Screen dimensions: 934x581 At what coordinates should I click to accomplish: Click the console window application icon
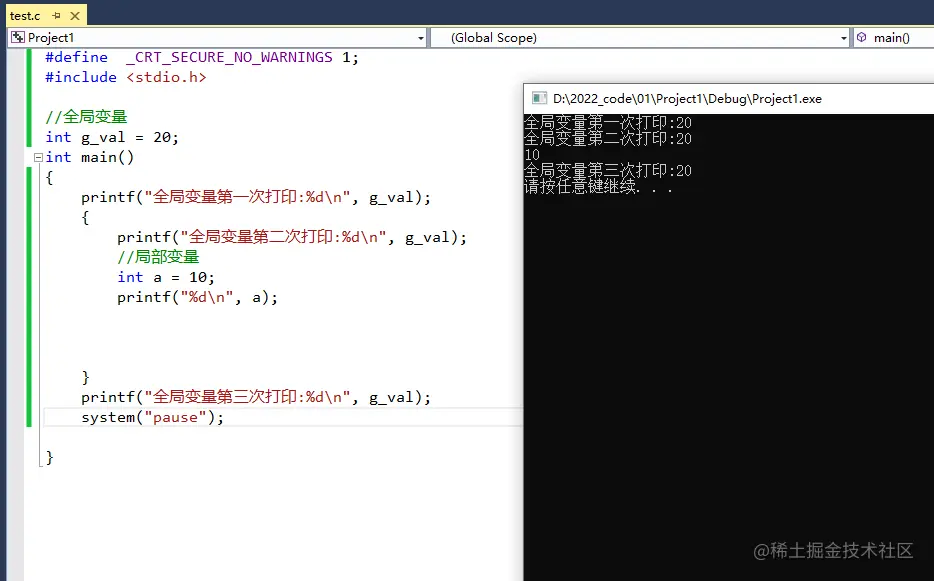pyautogui.click(x=539, y=98)
